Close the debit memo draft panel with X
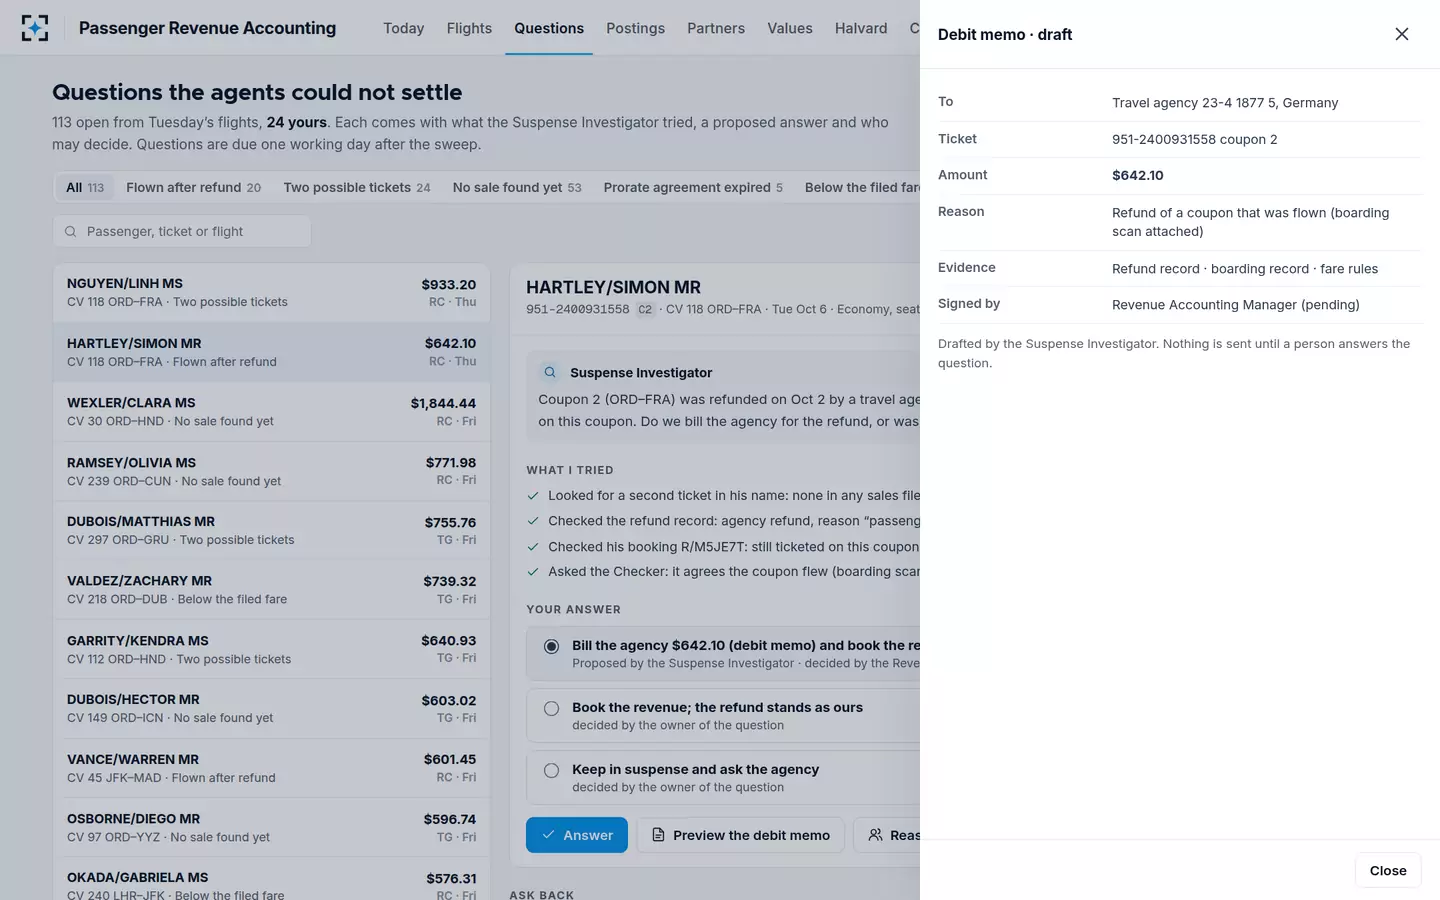Screen dimensions: 1440x900 1402,34
